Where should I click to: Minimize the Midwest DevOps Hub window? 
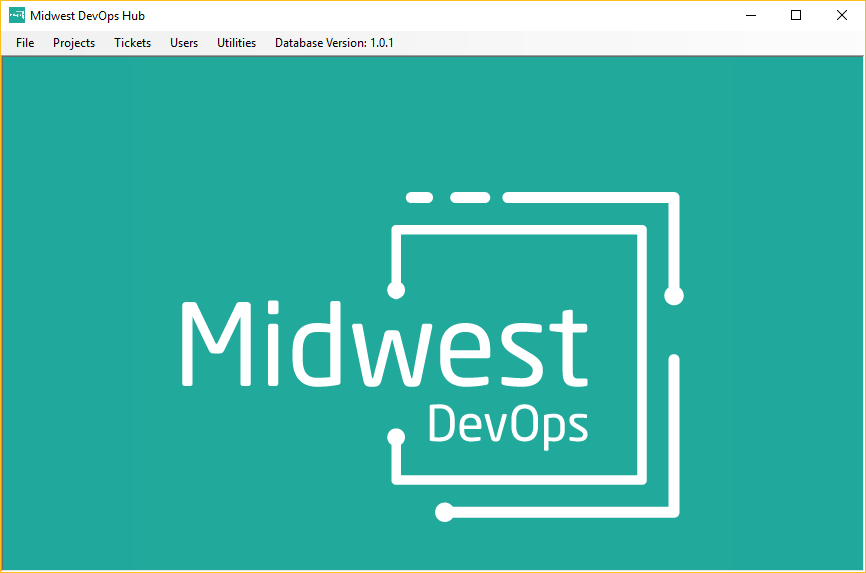pyautogui.click(x=751, y=16)
